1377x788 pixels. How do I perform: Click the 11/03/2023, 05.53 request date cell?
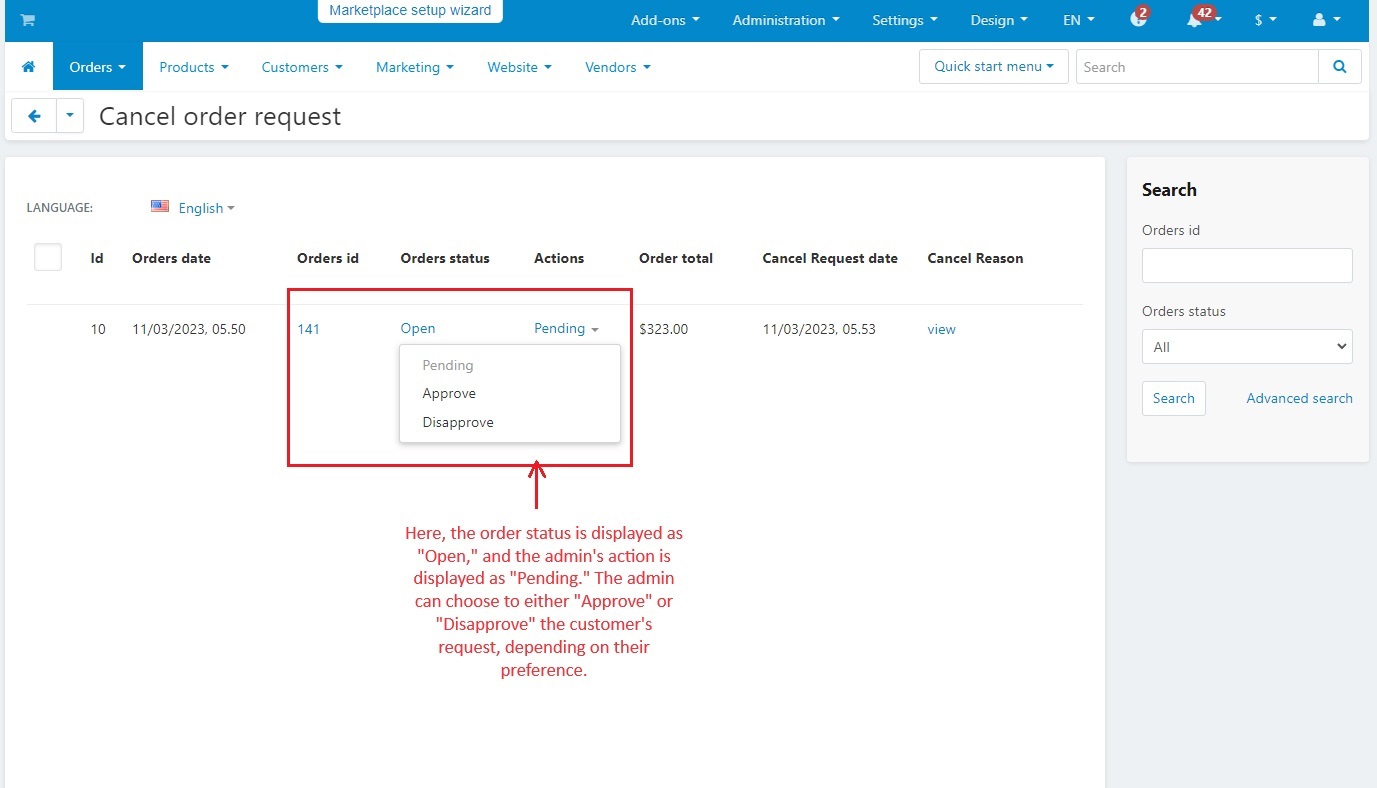pos(819,329)
